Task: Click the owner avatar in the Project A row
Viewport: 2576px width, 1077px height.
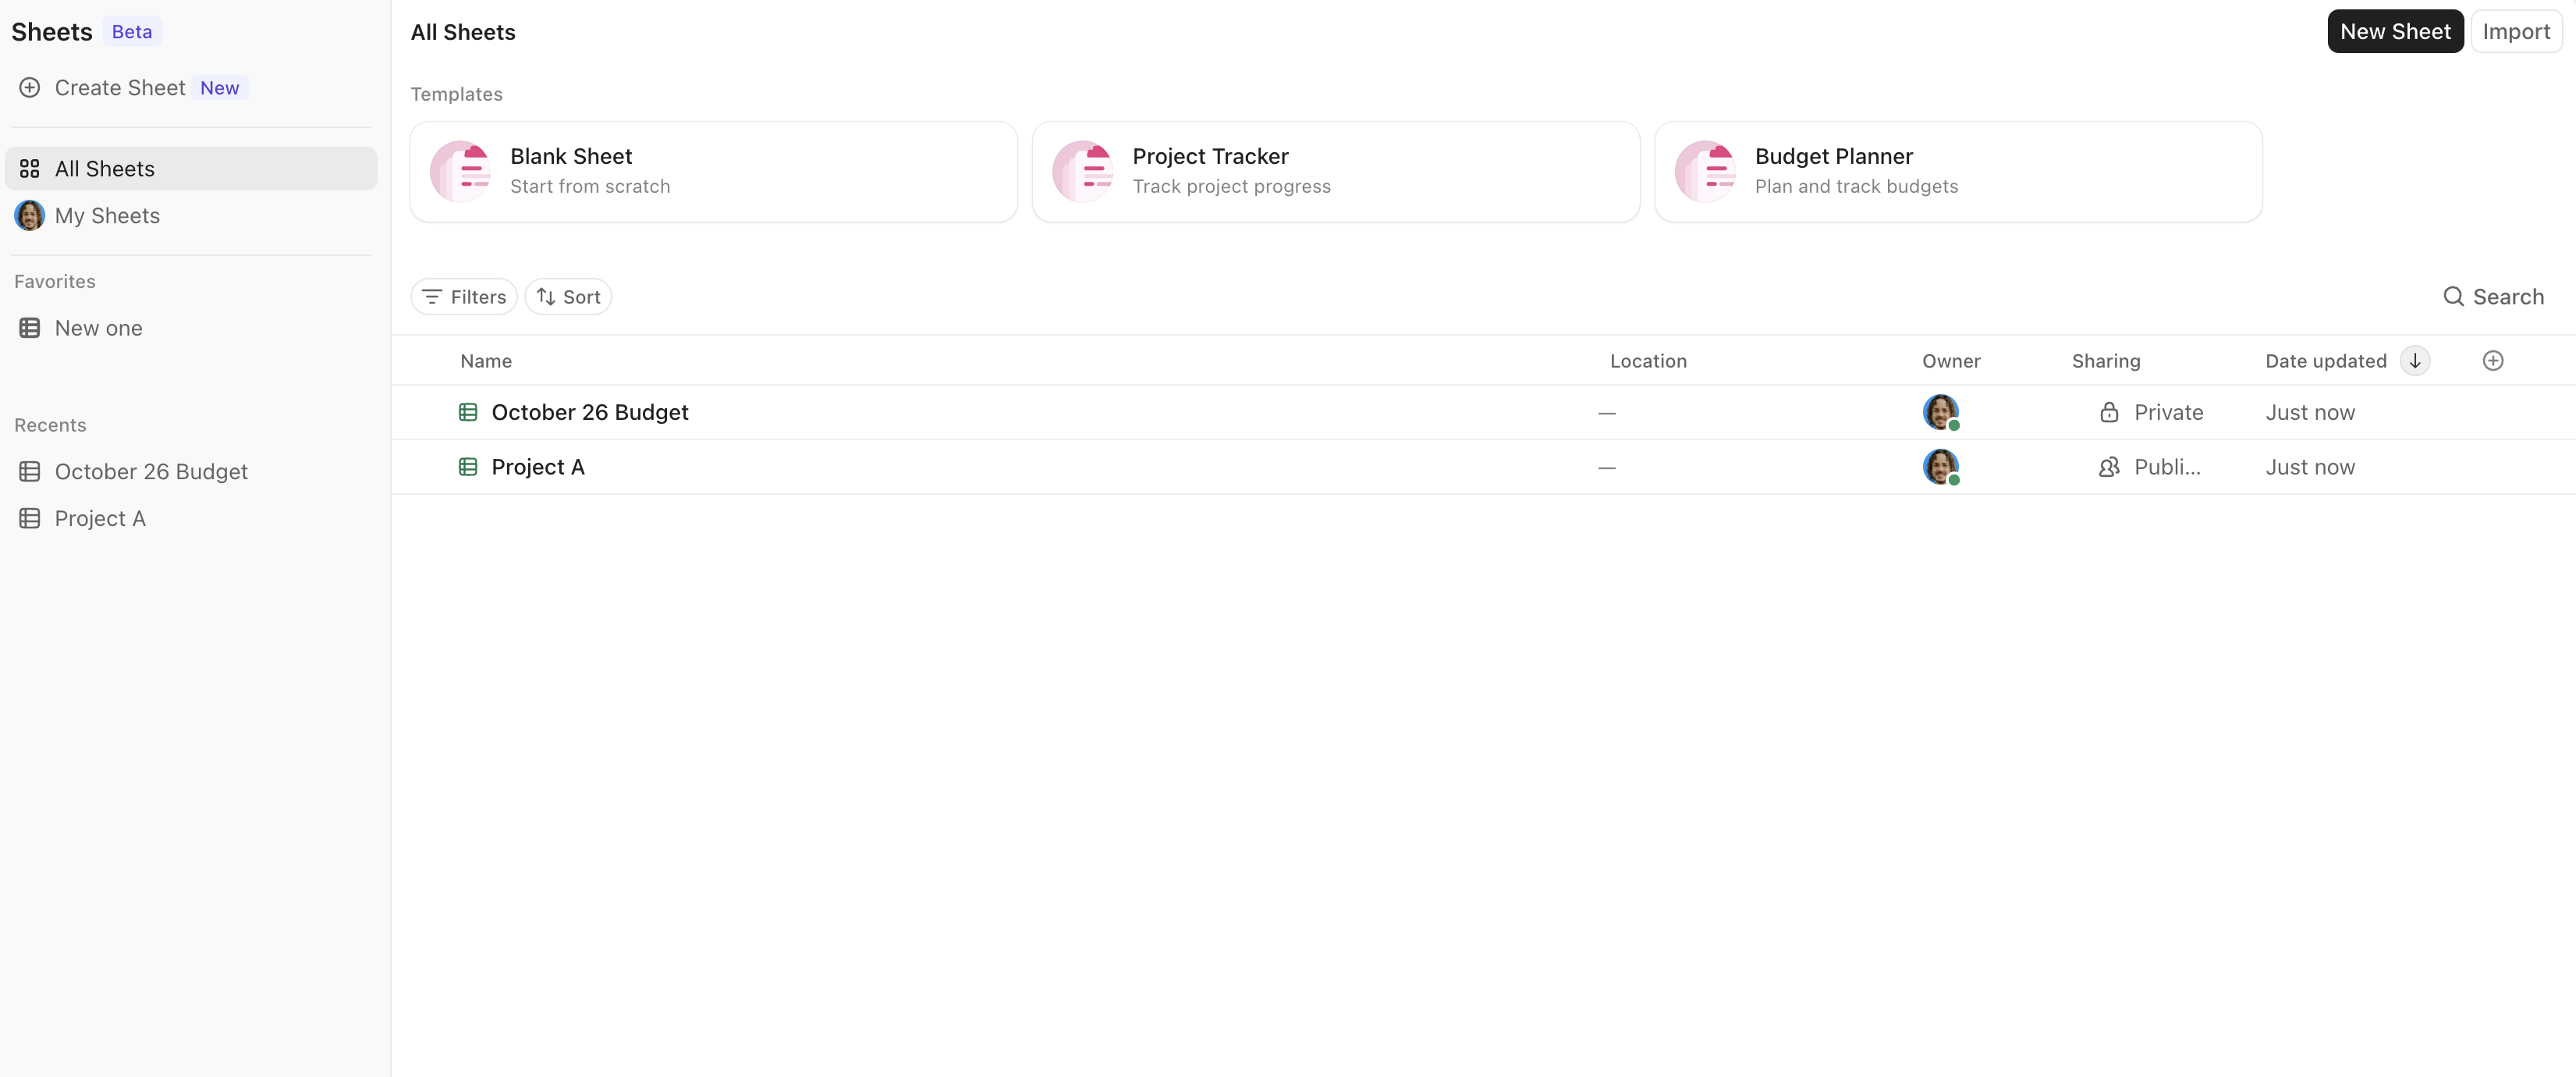Action: pos(1941,467)
